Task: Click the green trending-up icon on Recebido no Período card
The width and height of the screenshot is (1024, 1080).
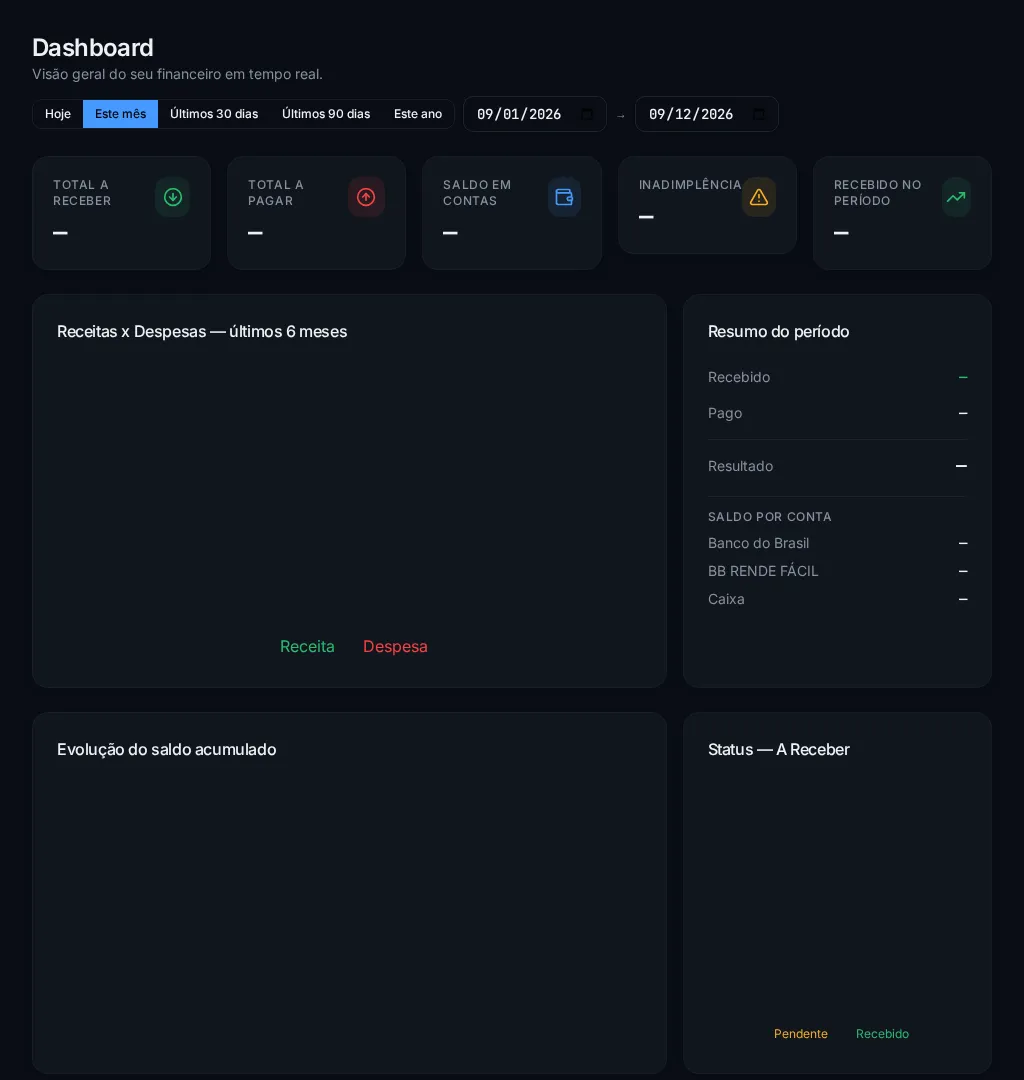Action: pos(956,197)
